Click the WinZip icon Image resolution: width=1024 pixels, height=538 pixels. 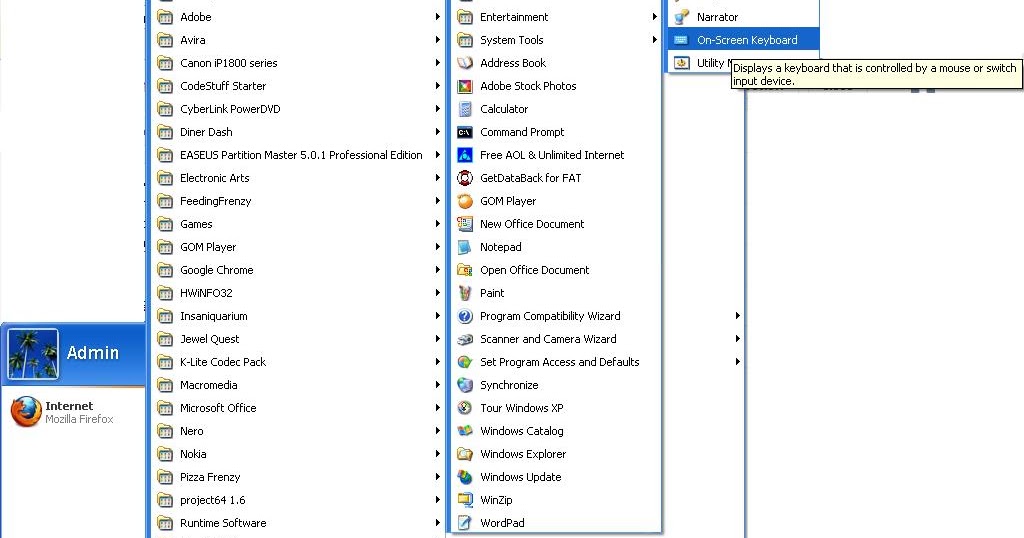(x=464, y=500)
